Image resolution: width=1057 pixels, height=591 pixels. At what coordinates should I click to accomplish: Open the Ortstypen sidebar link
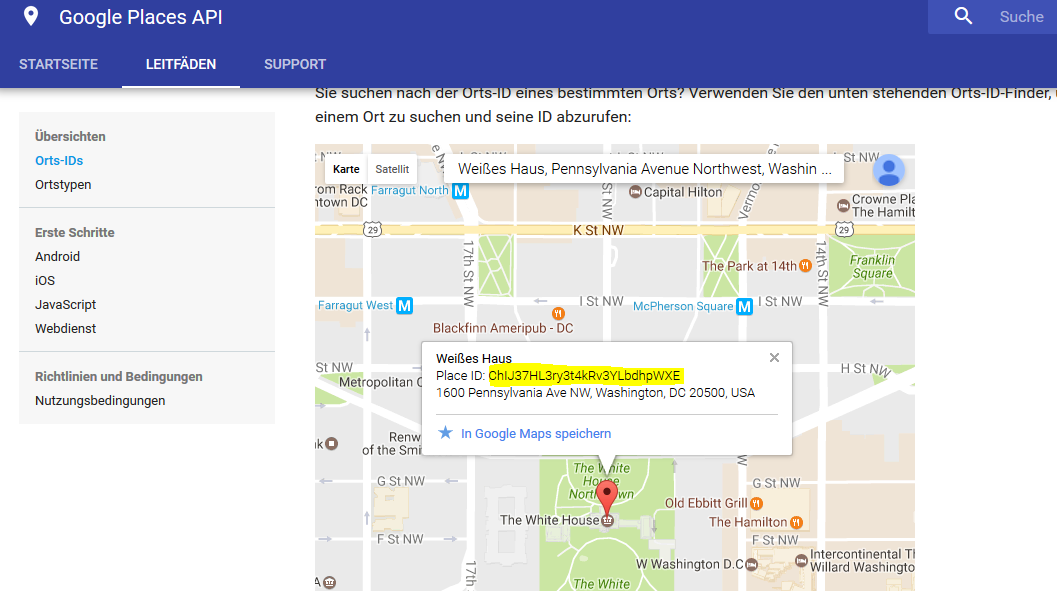tap(63, 185)
